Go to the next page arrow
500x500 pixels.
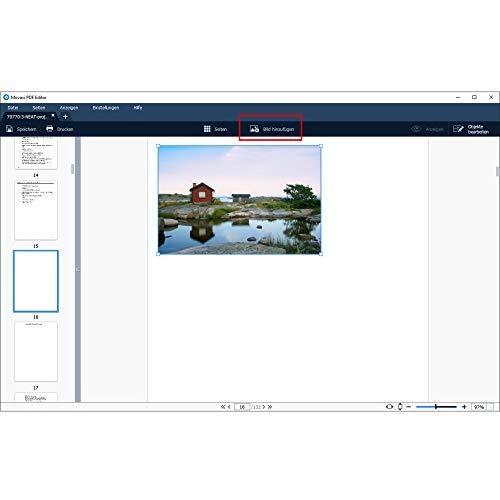[264, 407]
